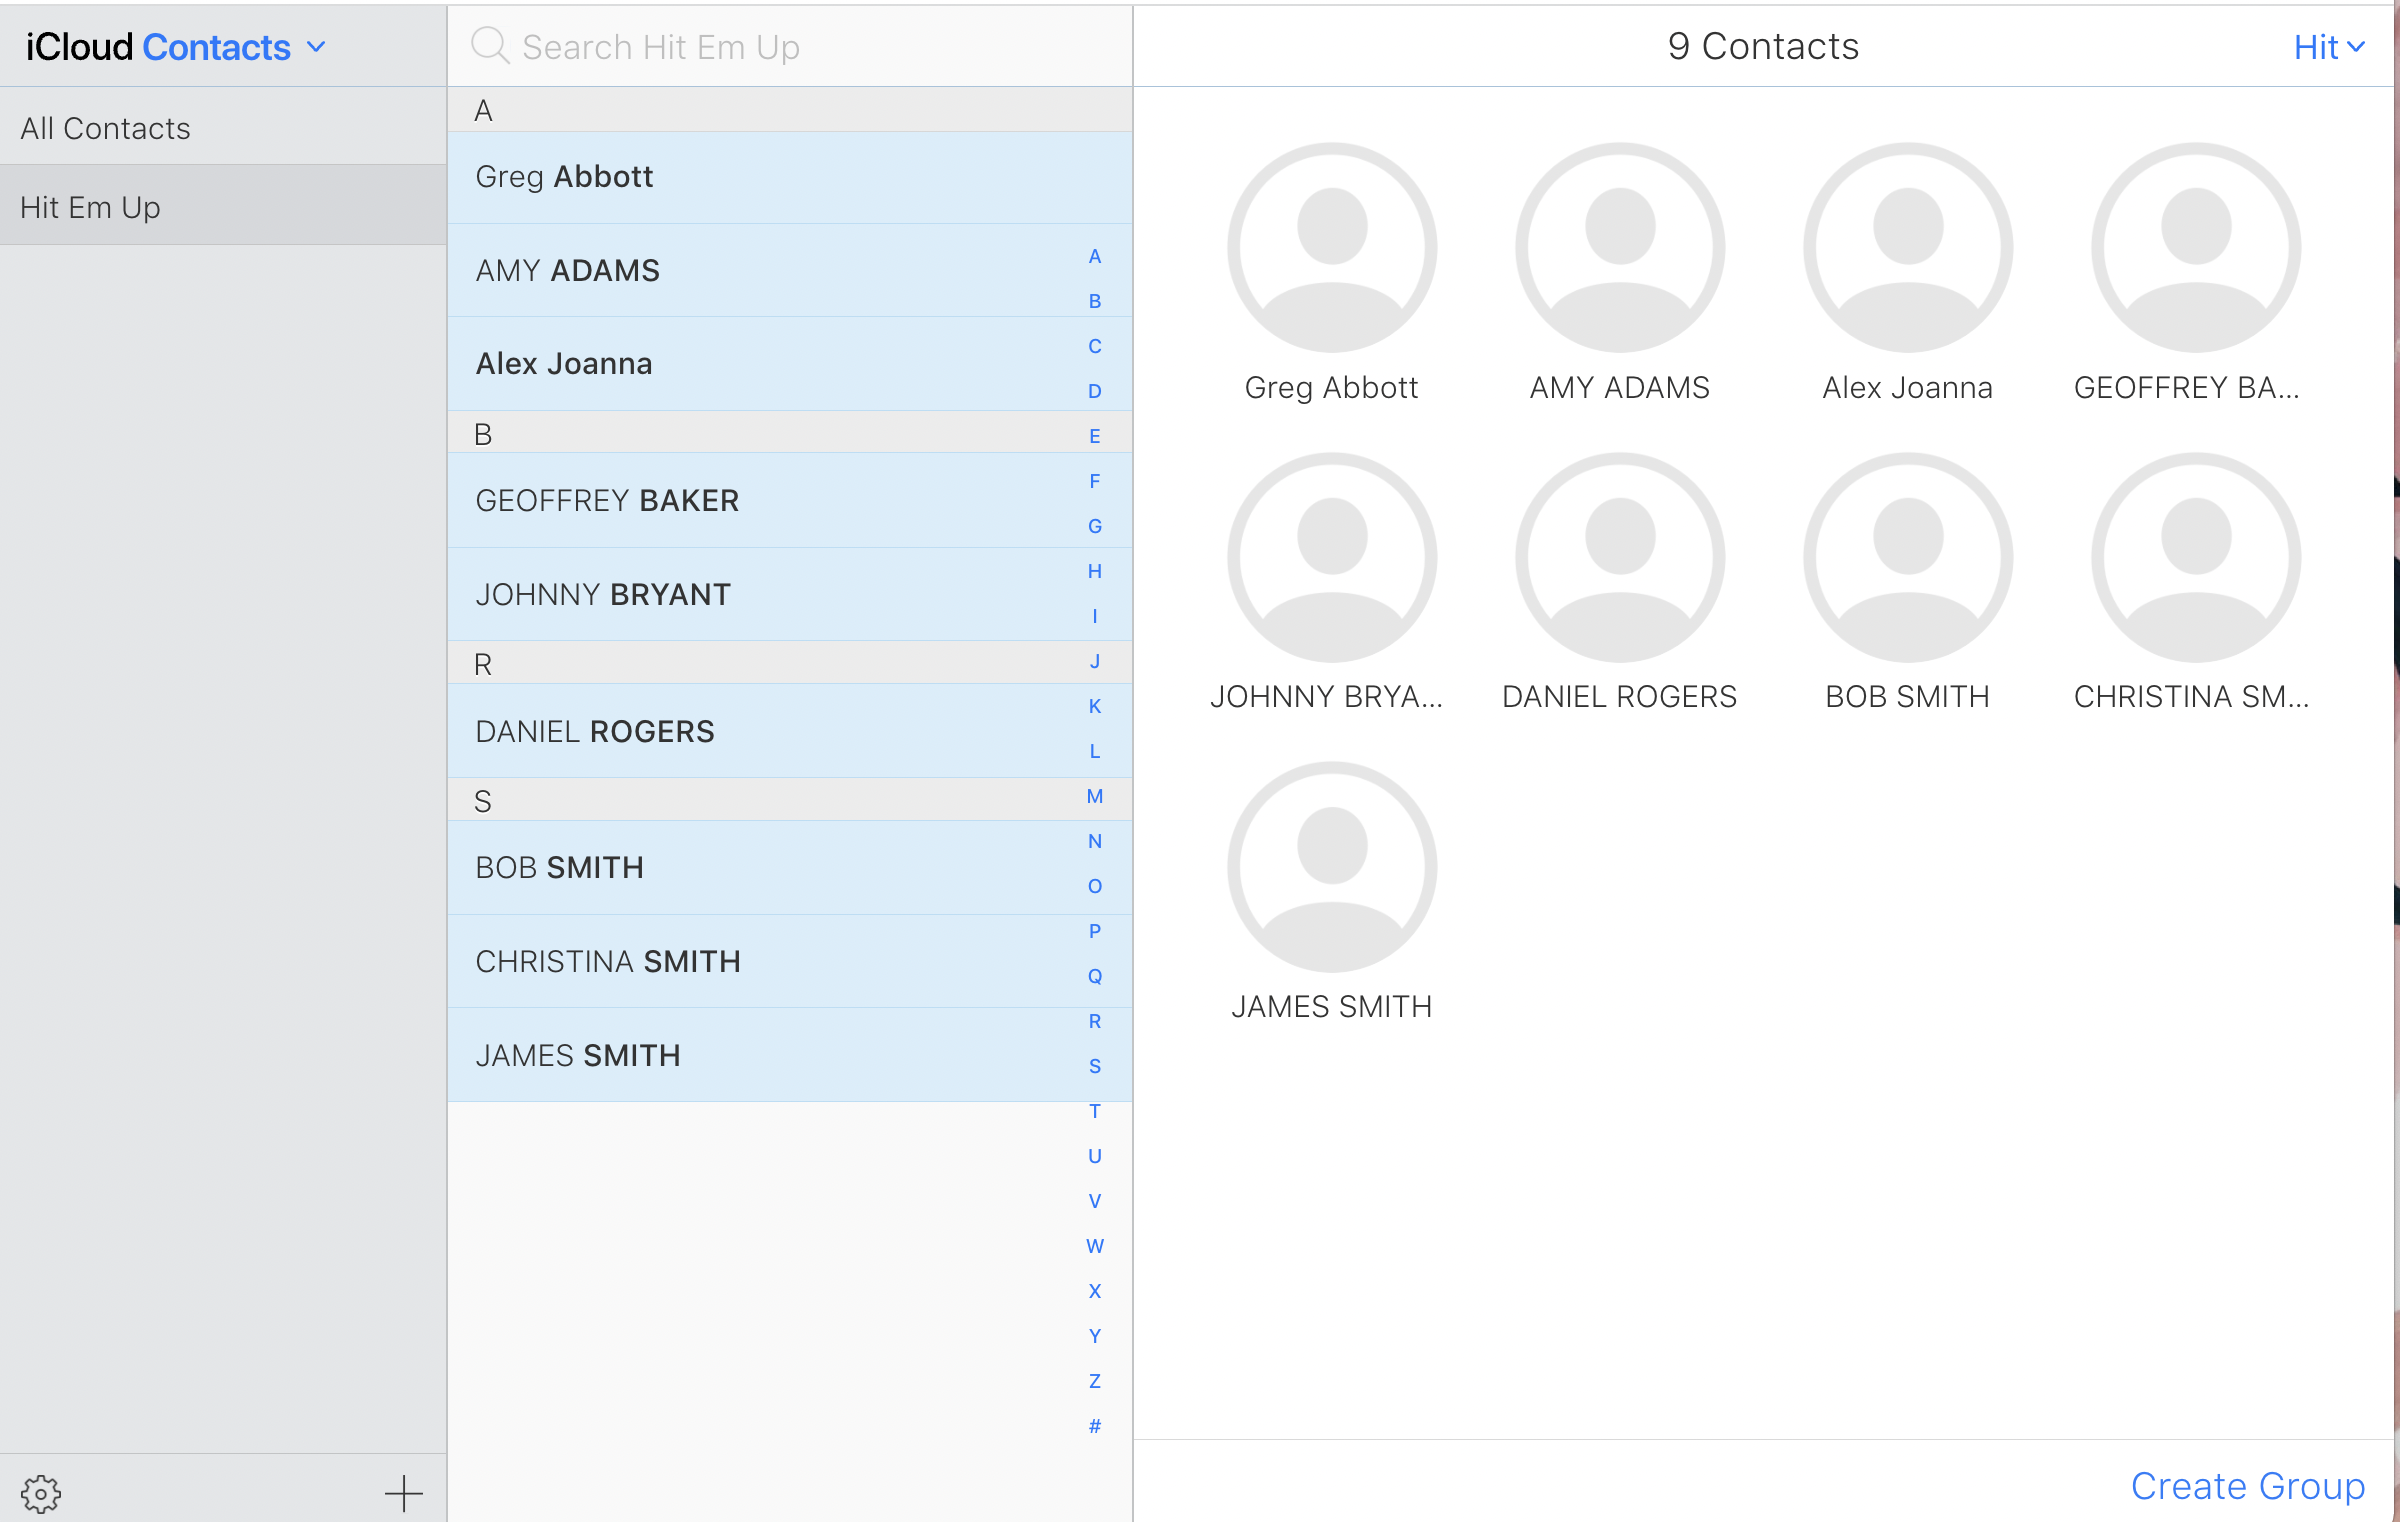Expand the Hit Em Up group sort dropdown
2400x1522 pixels.
coord(2328,44)
